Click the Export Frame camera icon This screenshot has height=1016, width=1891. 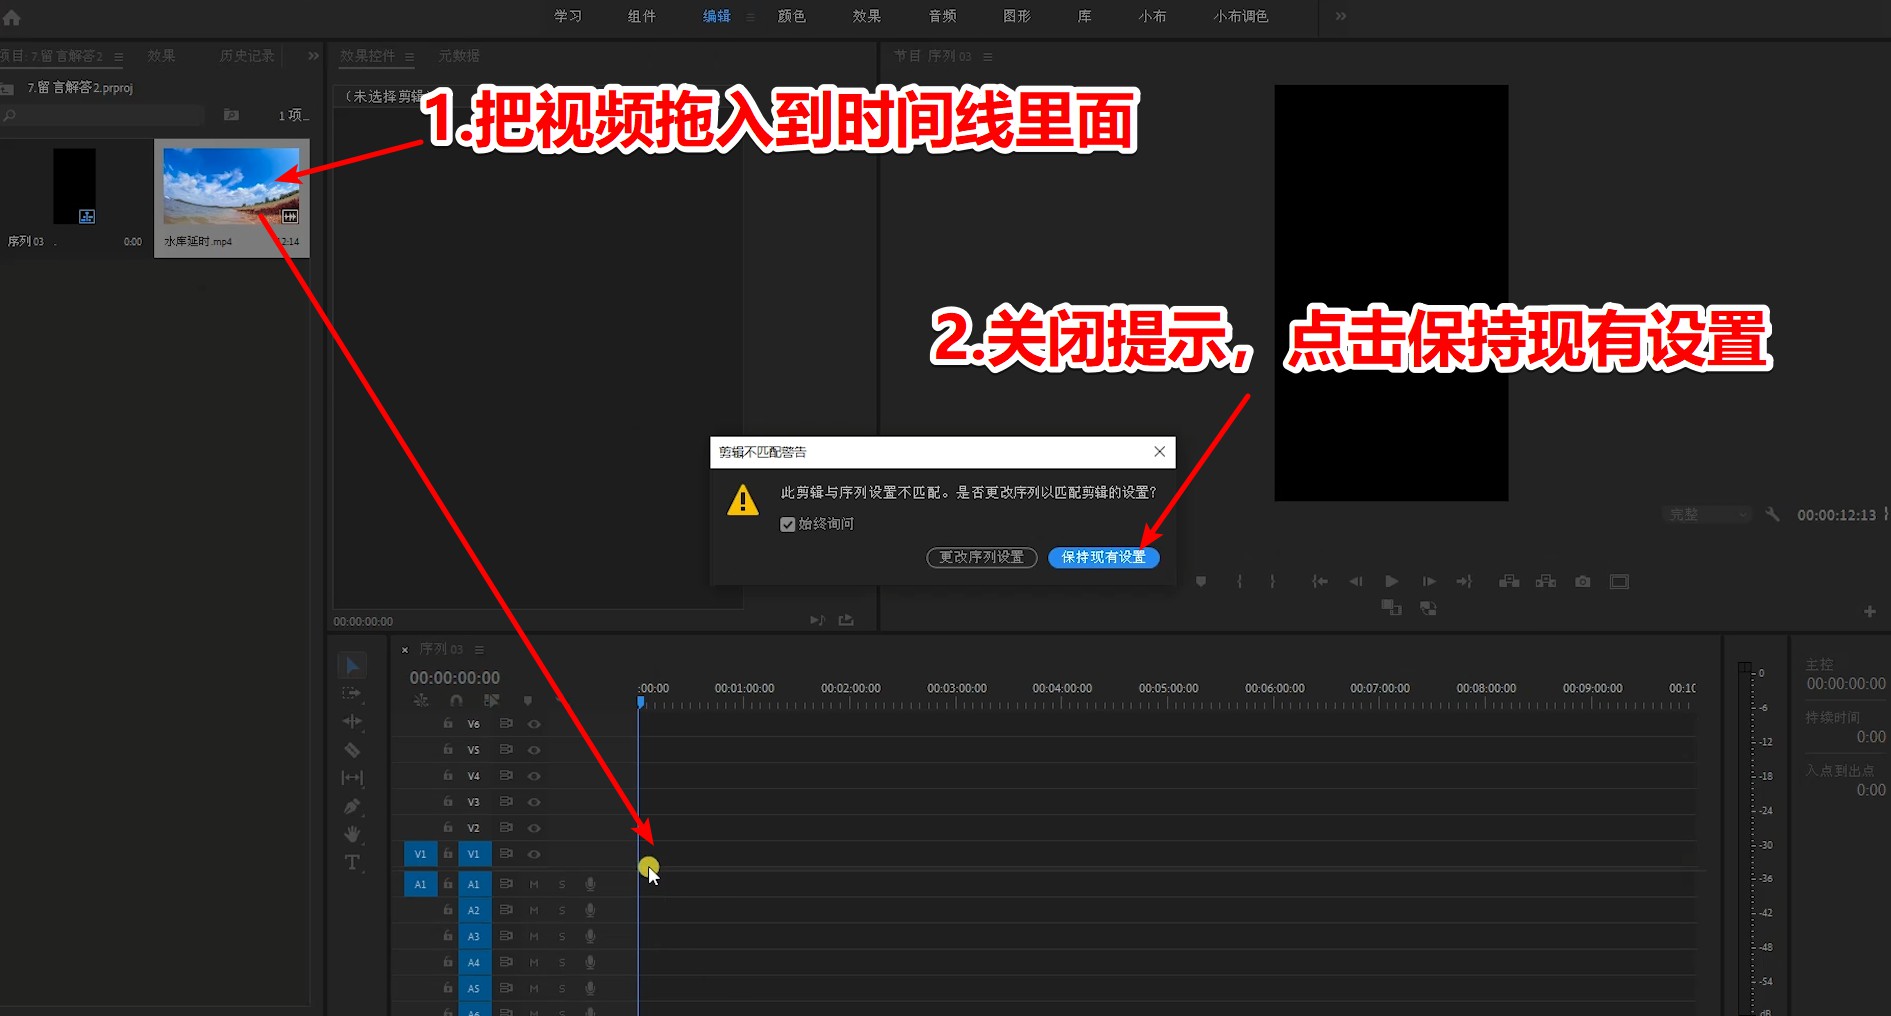pos(1583,582)
